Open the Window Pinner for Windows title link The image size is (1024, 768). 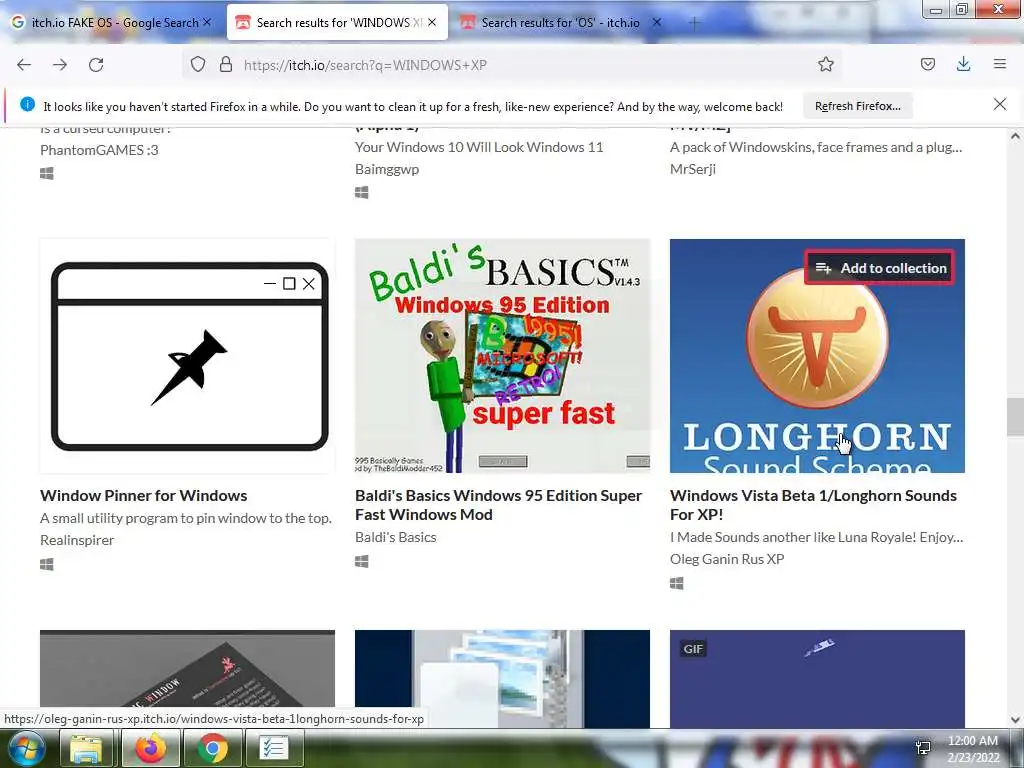144,495
